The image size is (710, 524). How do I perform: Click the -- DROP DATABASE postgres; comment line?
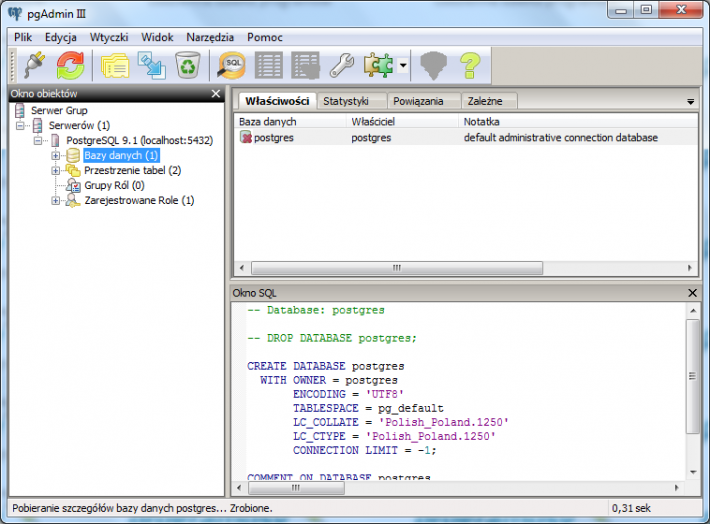click(331, 338)
